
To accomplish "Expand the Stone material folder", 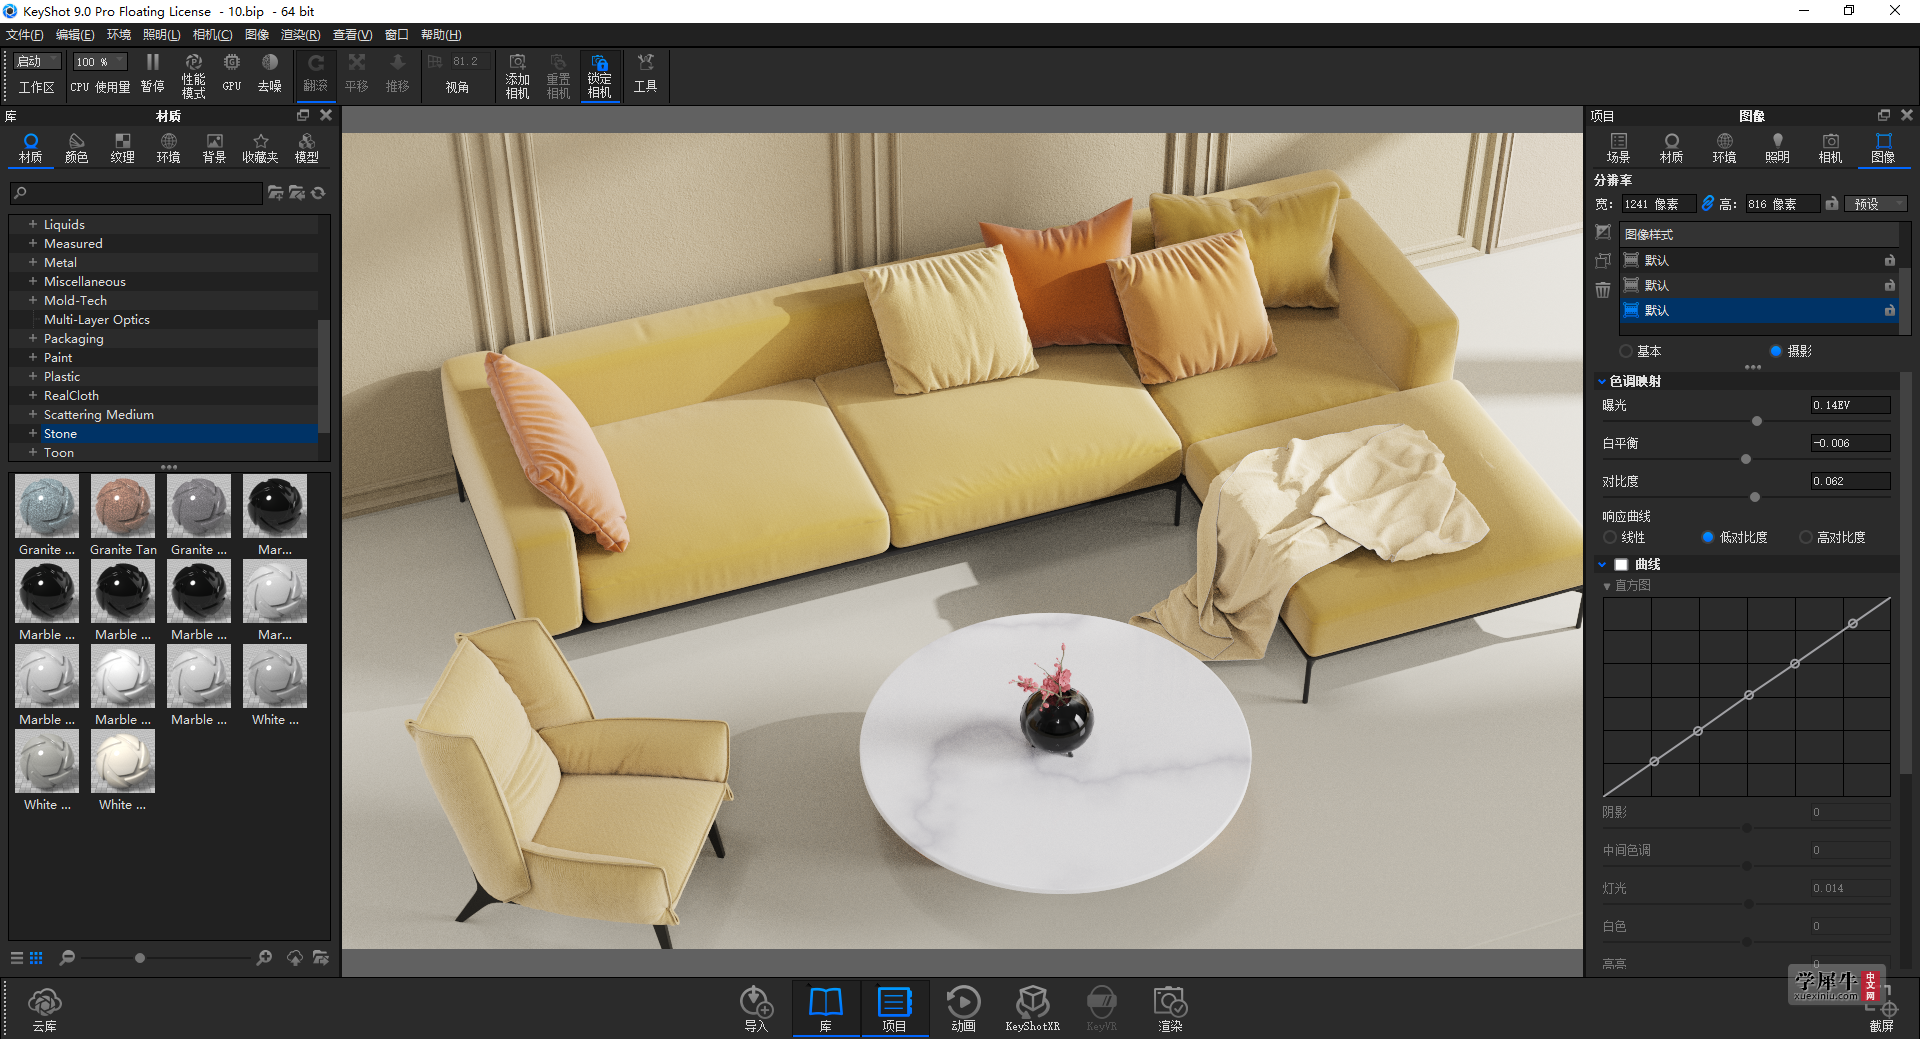I will (33, 433).
